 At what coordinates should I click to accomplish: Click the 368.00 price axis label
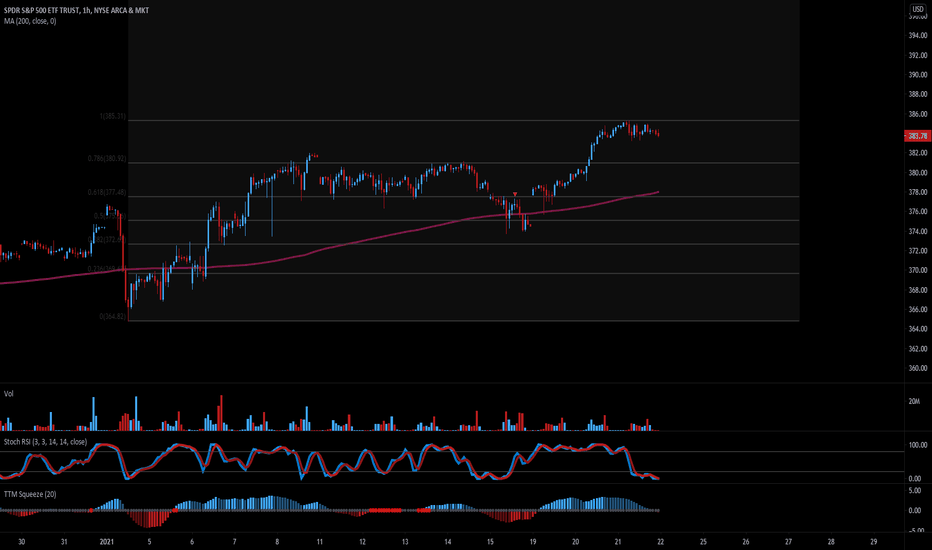[x=917, y=290]
